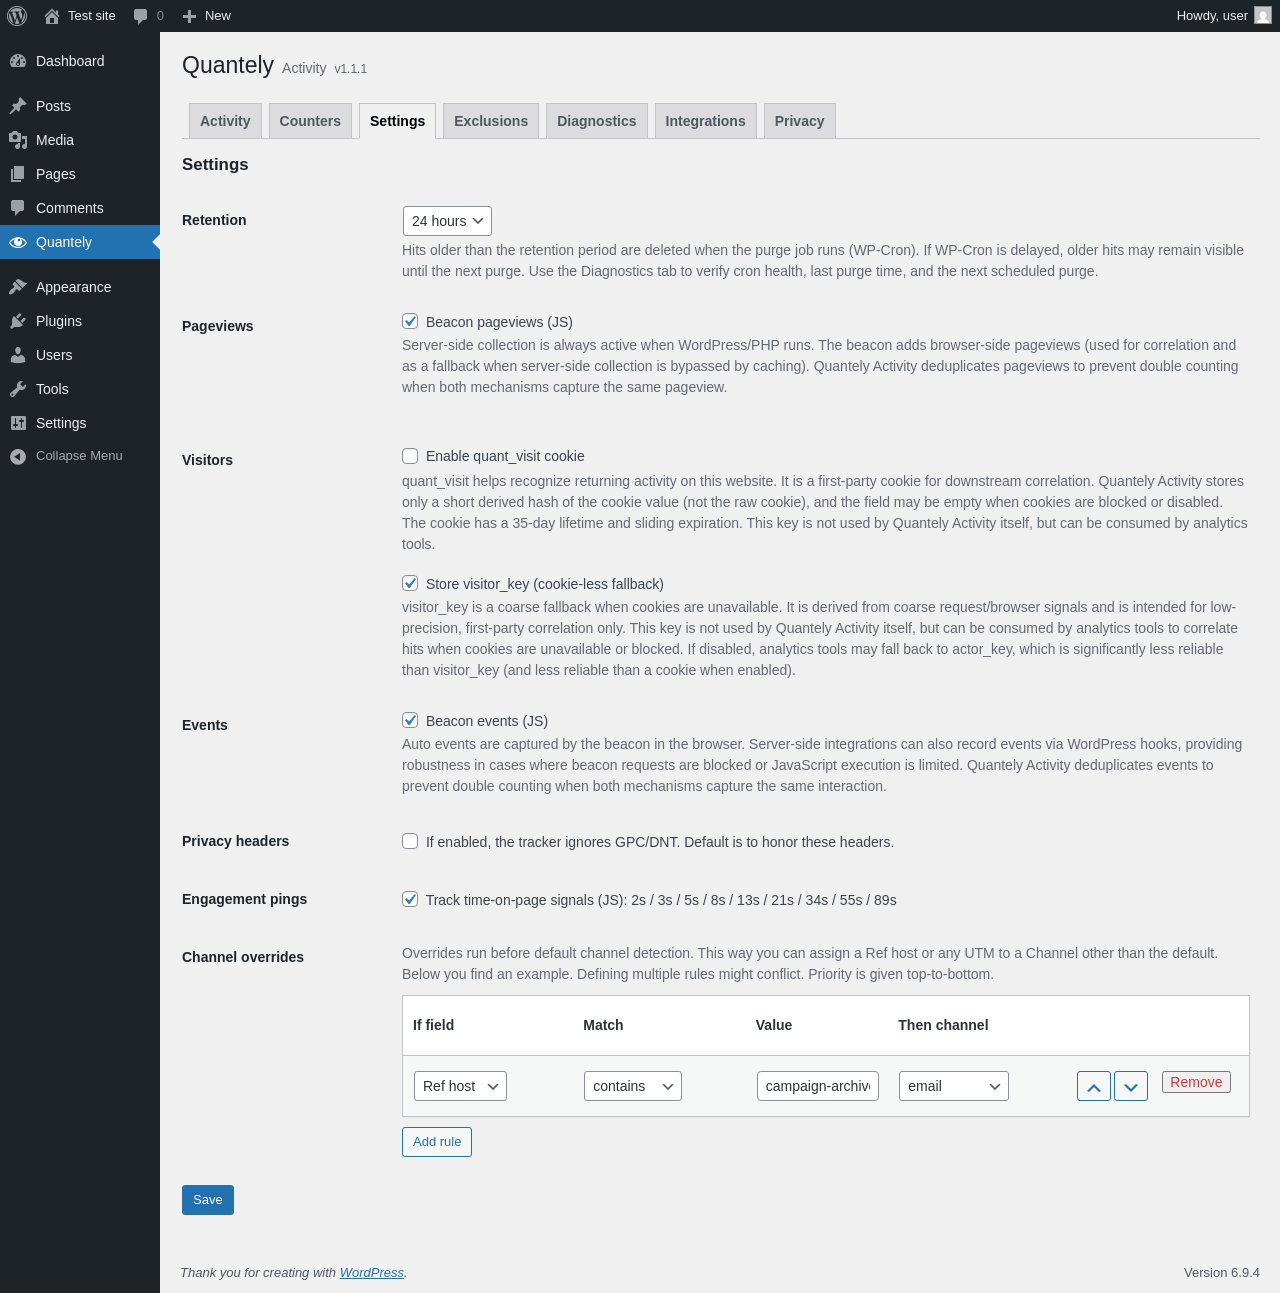Click the Posts pin icon

tap(18, 106)
